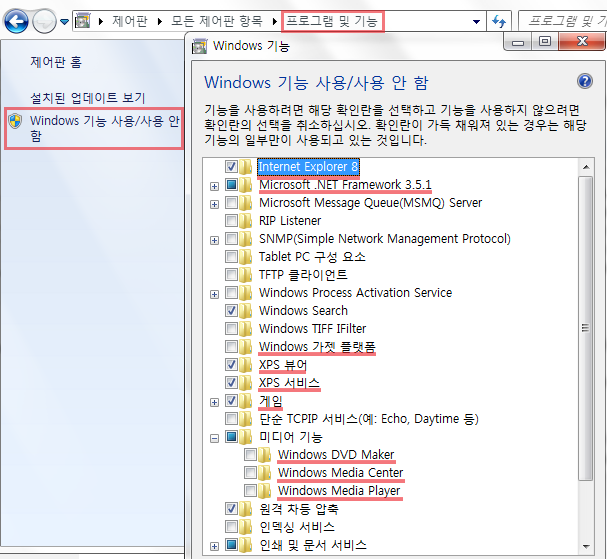This screenshot has height=559, width=607.
Task: Check Windows Process Activation Service checkbox
Action: (231, 293)
